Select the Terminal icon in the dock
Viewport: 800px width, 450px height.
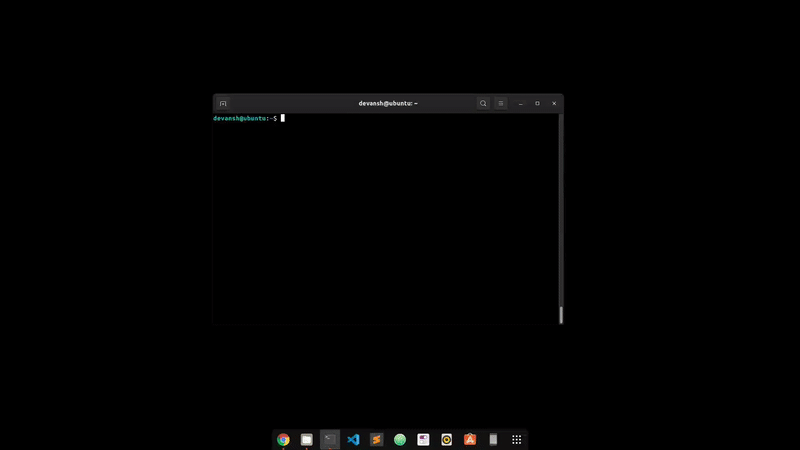330,439
